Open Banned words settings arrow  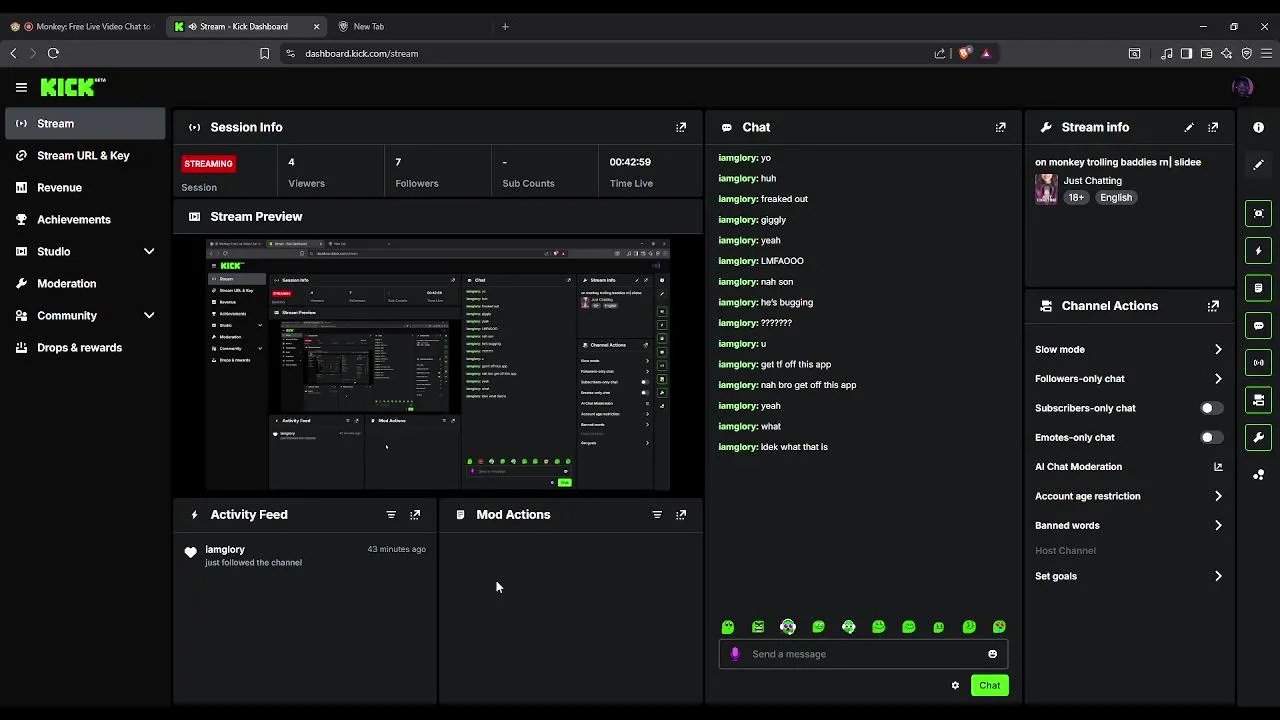click(x=1218, y=525)
